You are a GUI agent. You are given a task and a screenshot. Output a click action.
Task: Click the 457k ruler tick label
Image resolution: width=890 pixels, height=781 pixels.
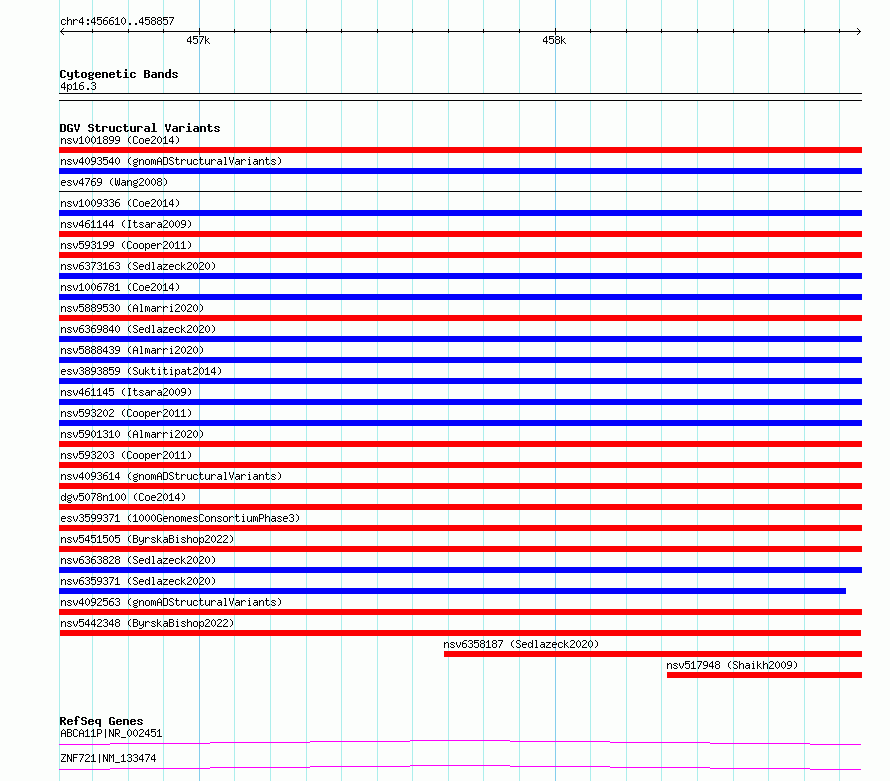tap(198, 40)
